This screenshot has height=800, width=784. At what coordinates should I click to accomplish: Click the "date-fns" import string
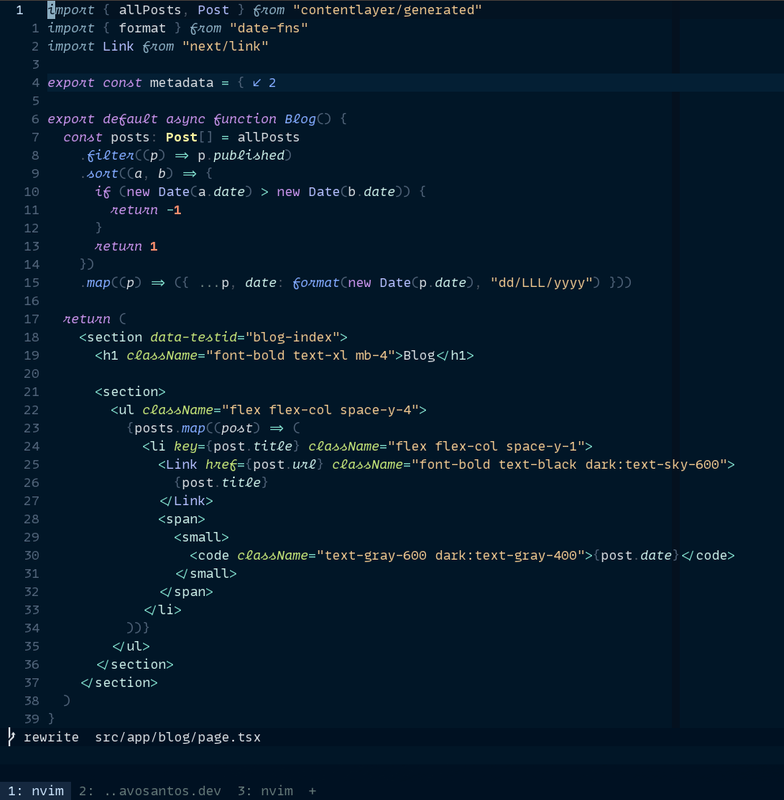pyautogui.click(x=269, y=28)
